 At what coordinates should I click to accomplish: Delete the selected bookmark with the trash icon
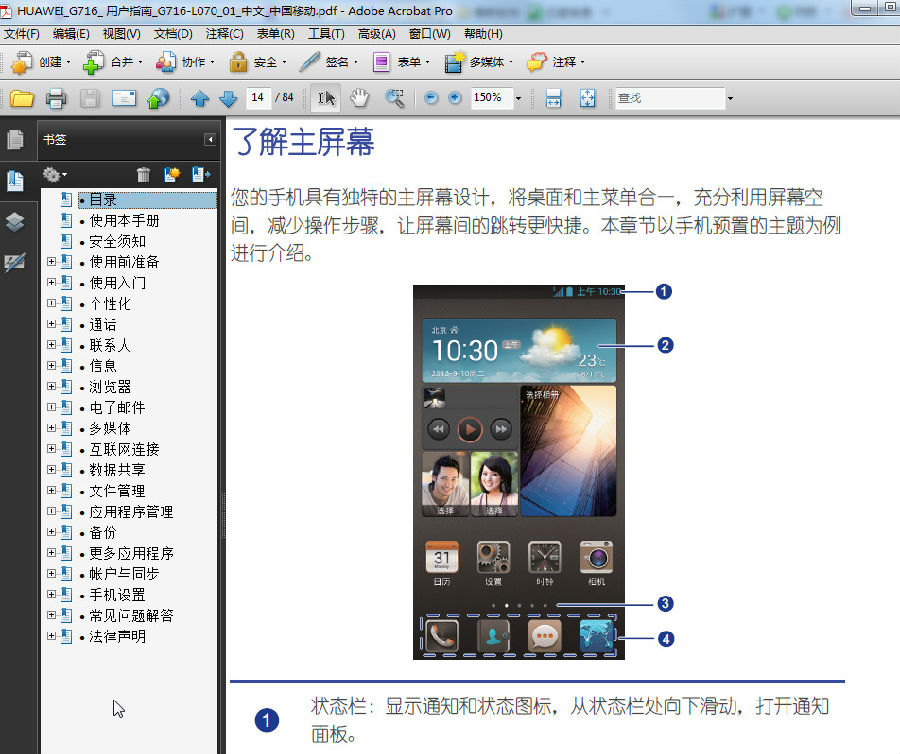(143, 174)
